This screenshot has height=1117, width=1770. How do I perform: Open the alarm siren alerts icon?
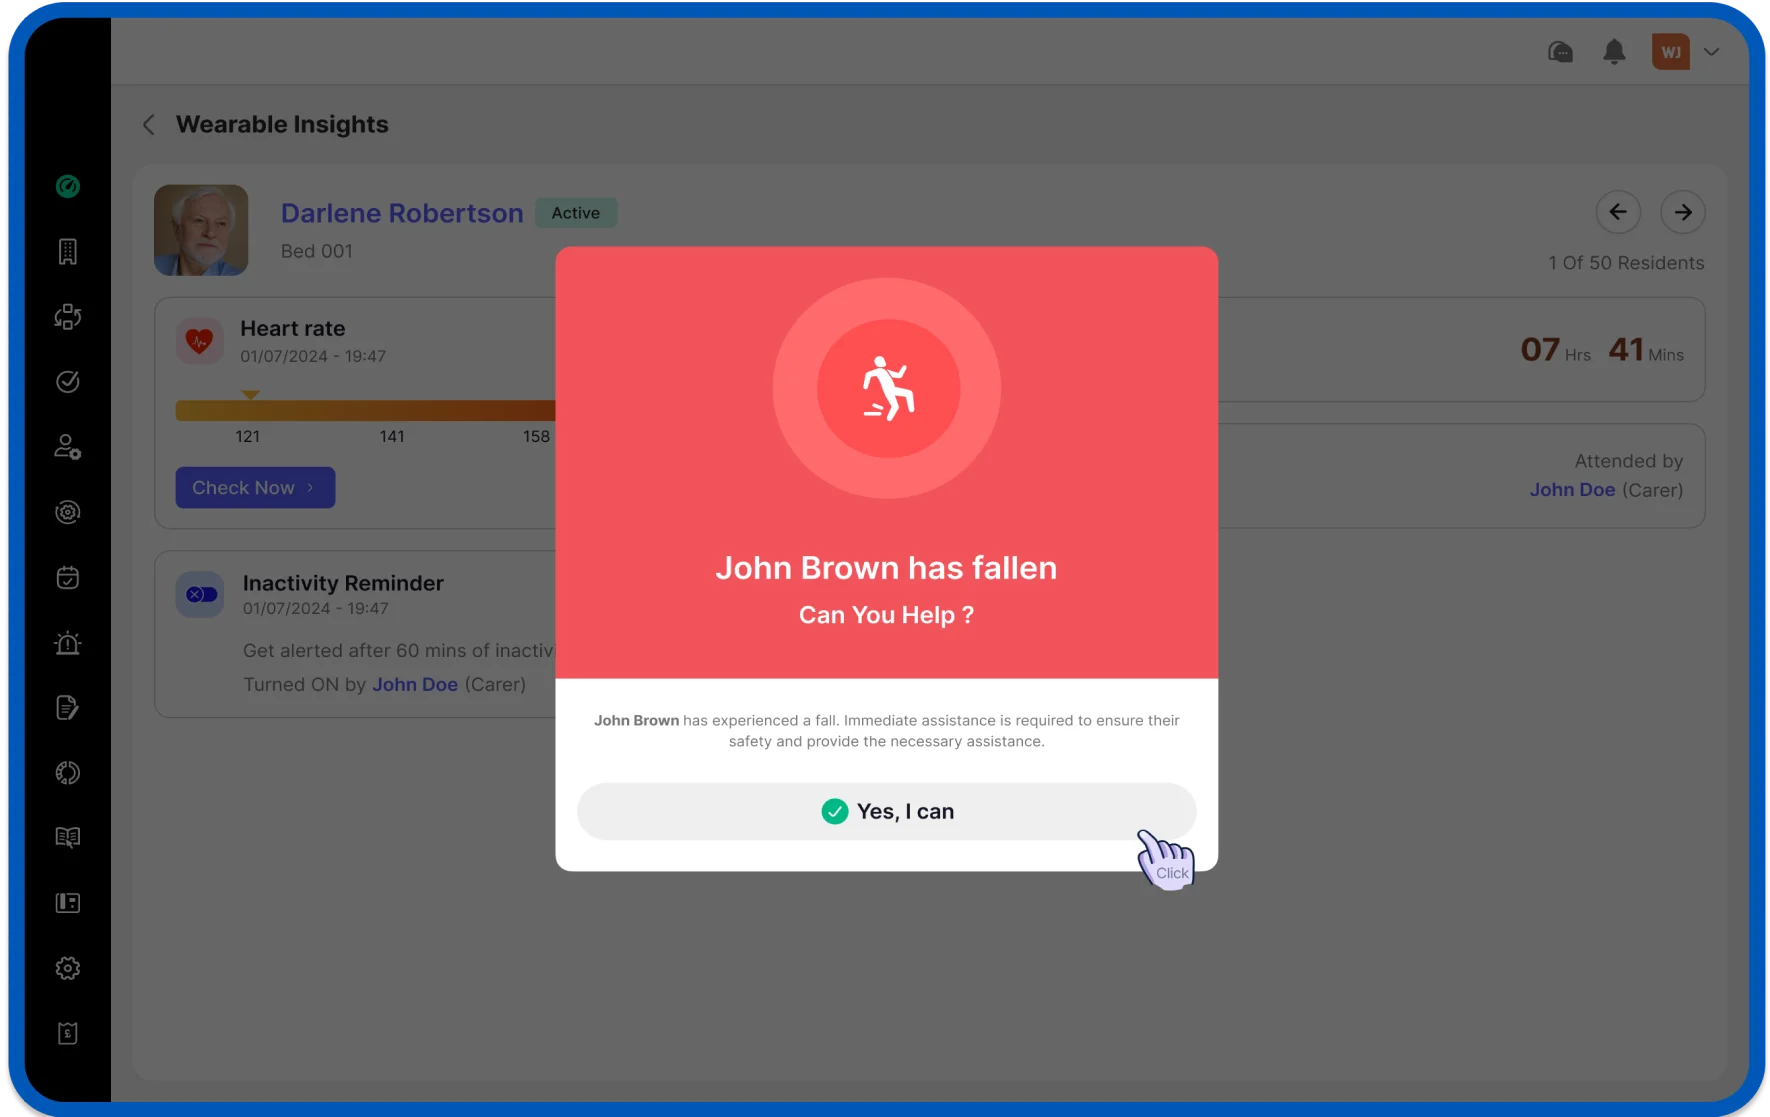point(68,643)
